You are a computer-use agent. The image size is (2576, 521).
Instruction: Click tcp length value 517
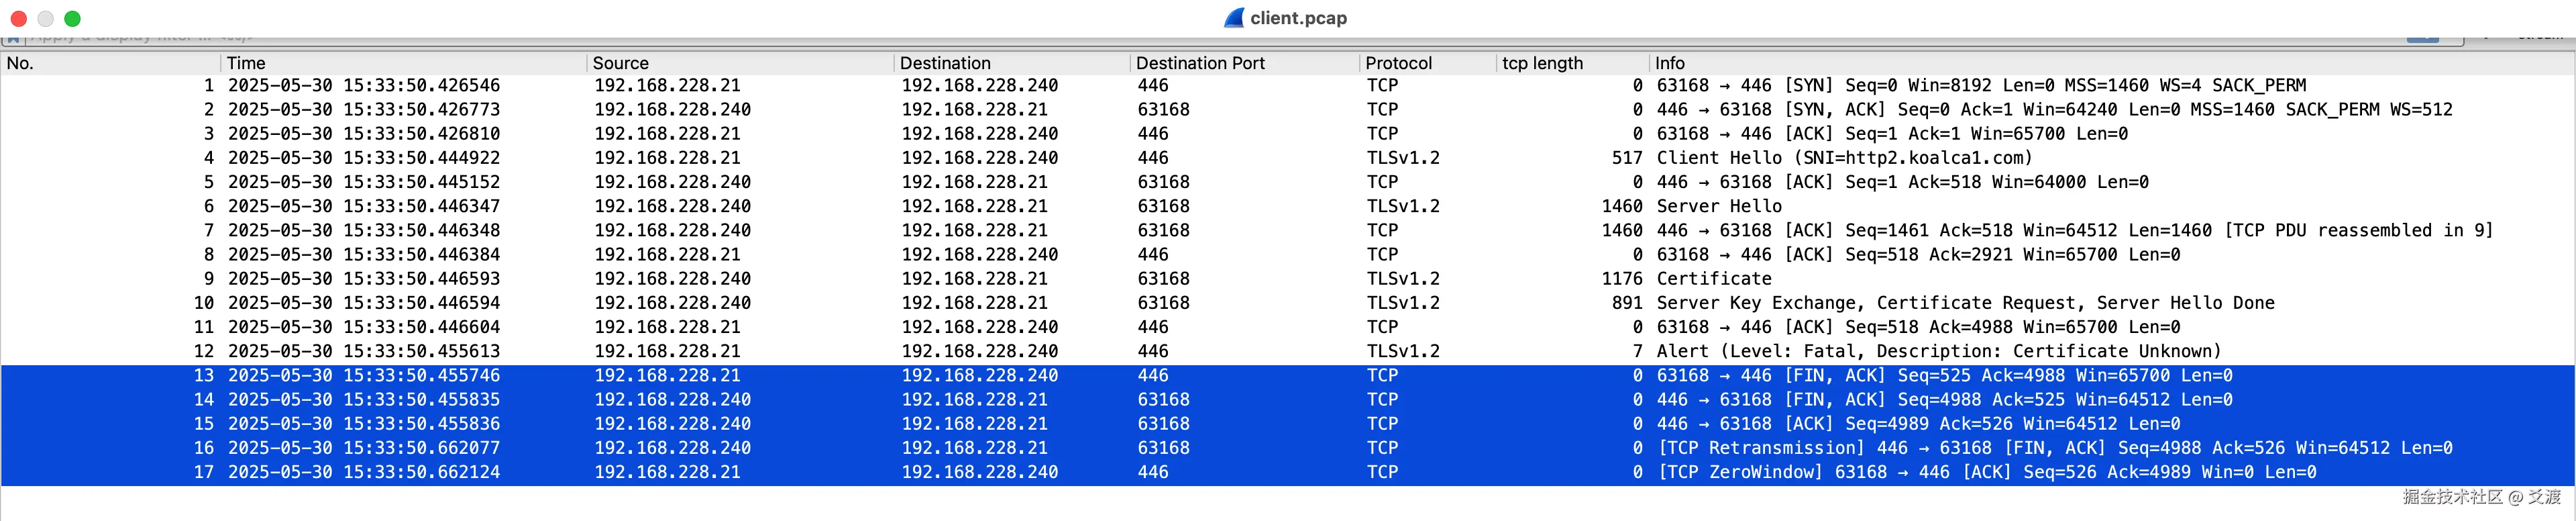point(1626,158)
